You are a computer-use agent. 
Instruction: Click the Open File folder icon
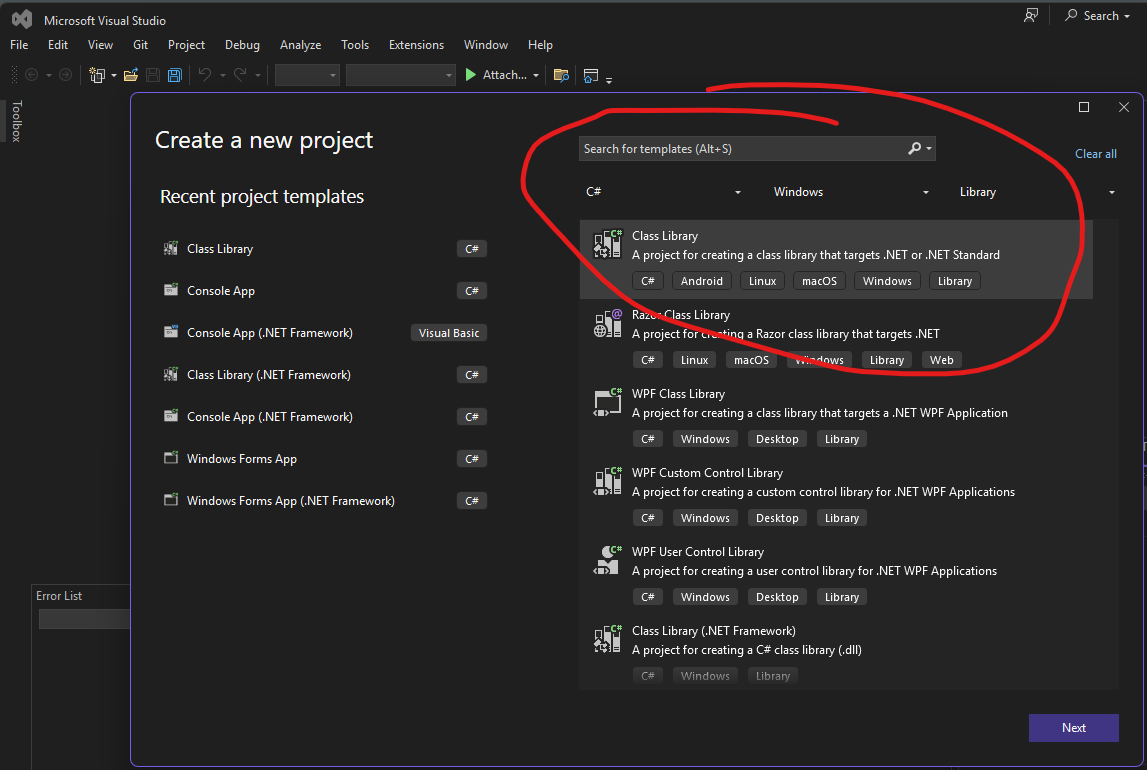pos(130,75)
